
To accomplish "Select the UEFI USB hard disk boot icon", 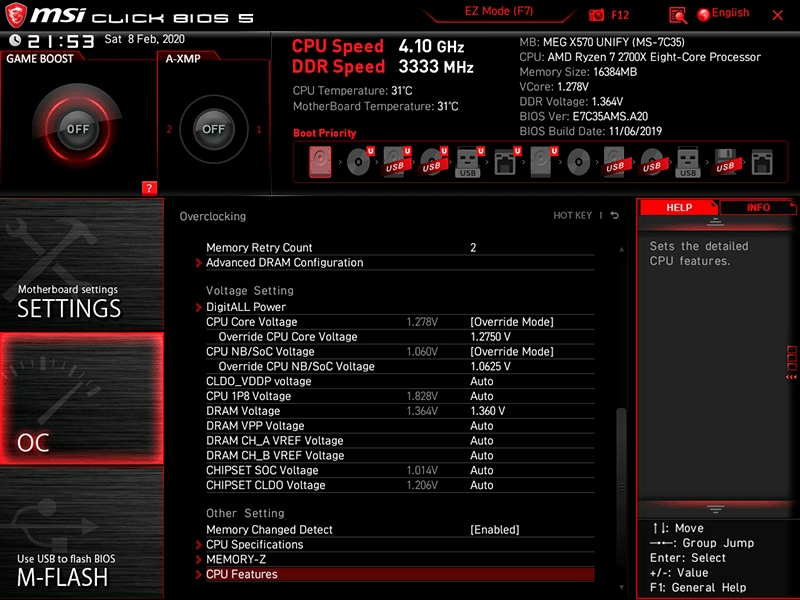I will pyautogui.click(x=397, y=162).
